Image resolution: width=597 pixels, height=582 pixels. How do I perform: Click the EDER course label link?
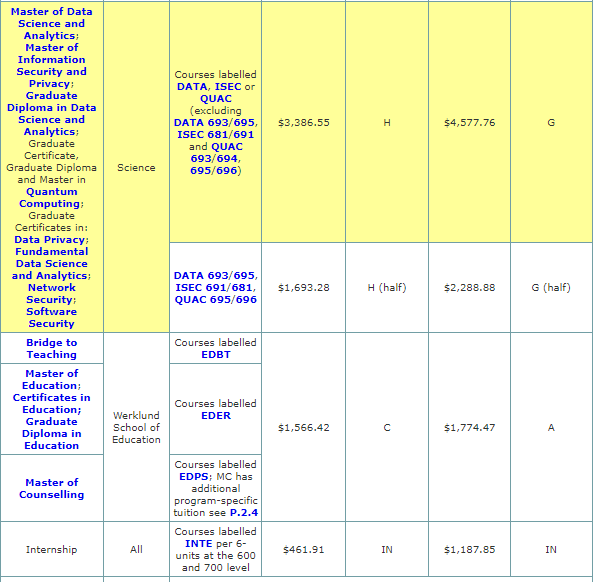point(215,416)
